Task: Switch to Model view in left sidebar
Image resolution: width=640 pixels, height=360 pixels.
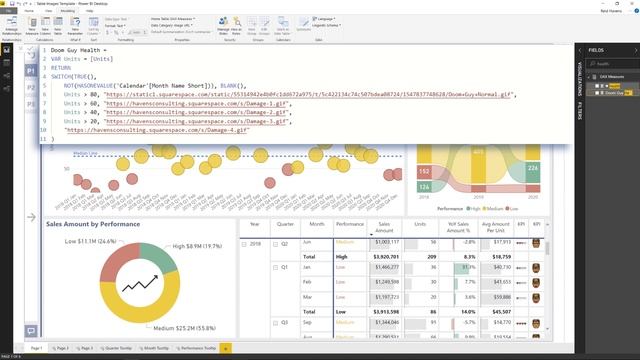Action: (x=7, y=76)
